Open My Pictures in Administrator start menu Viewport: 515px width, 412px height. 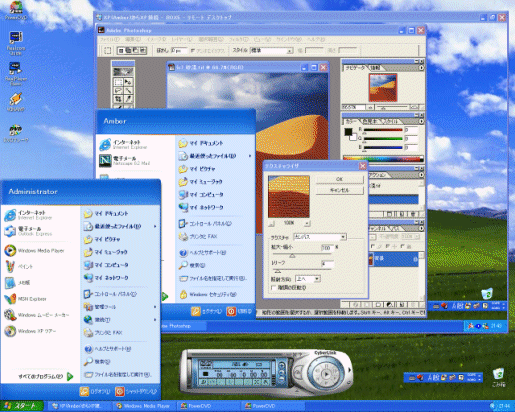coord(102,239)
